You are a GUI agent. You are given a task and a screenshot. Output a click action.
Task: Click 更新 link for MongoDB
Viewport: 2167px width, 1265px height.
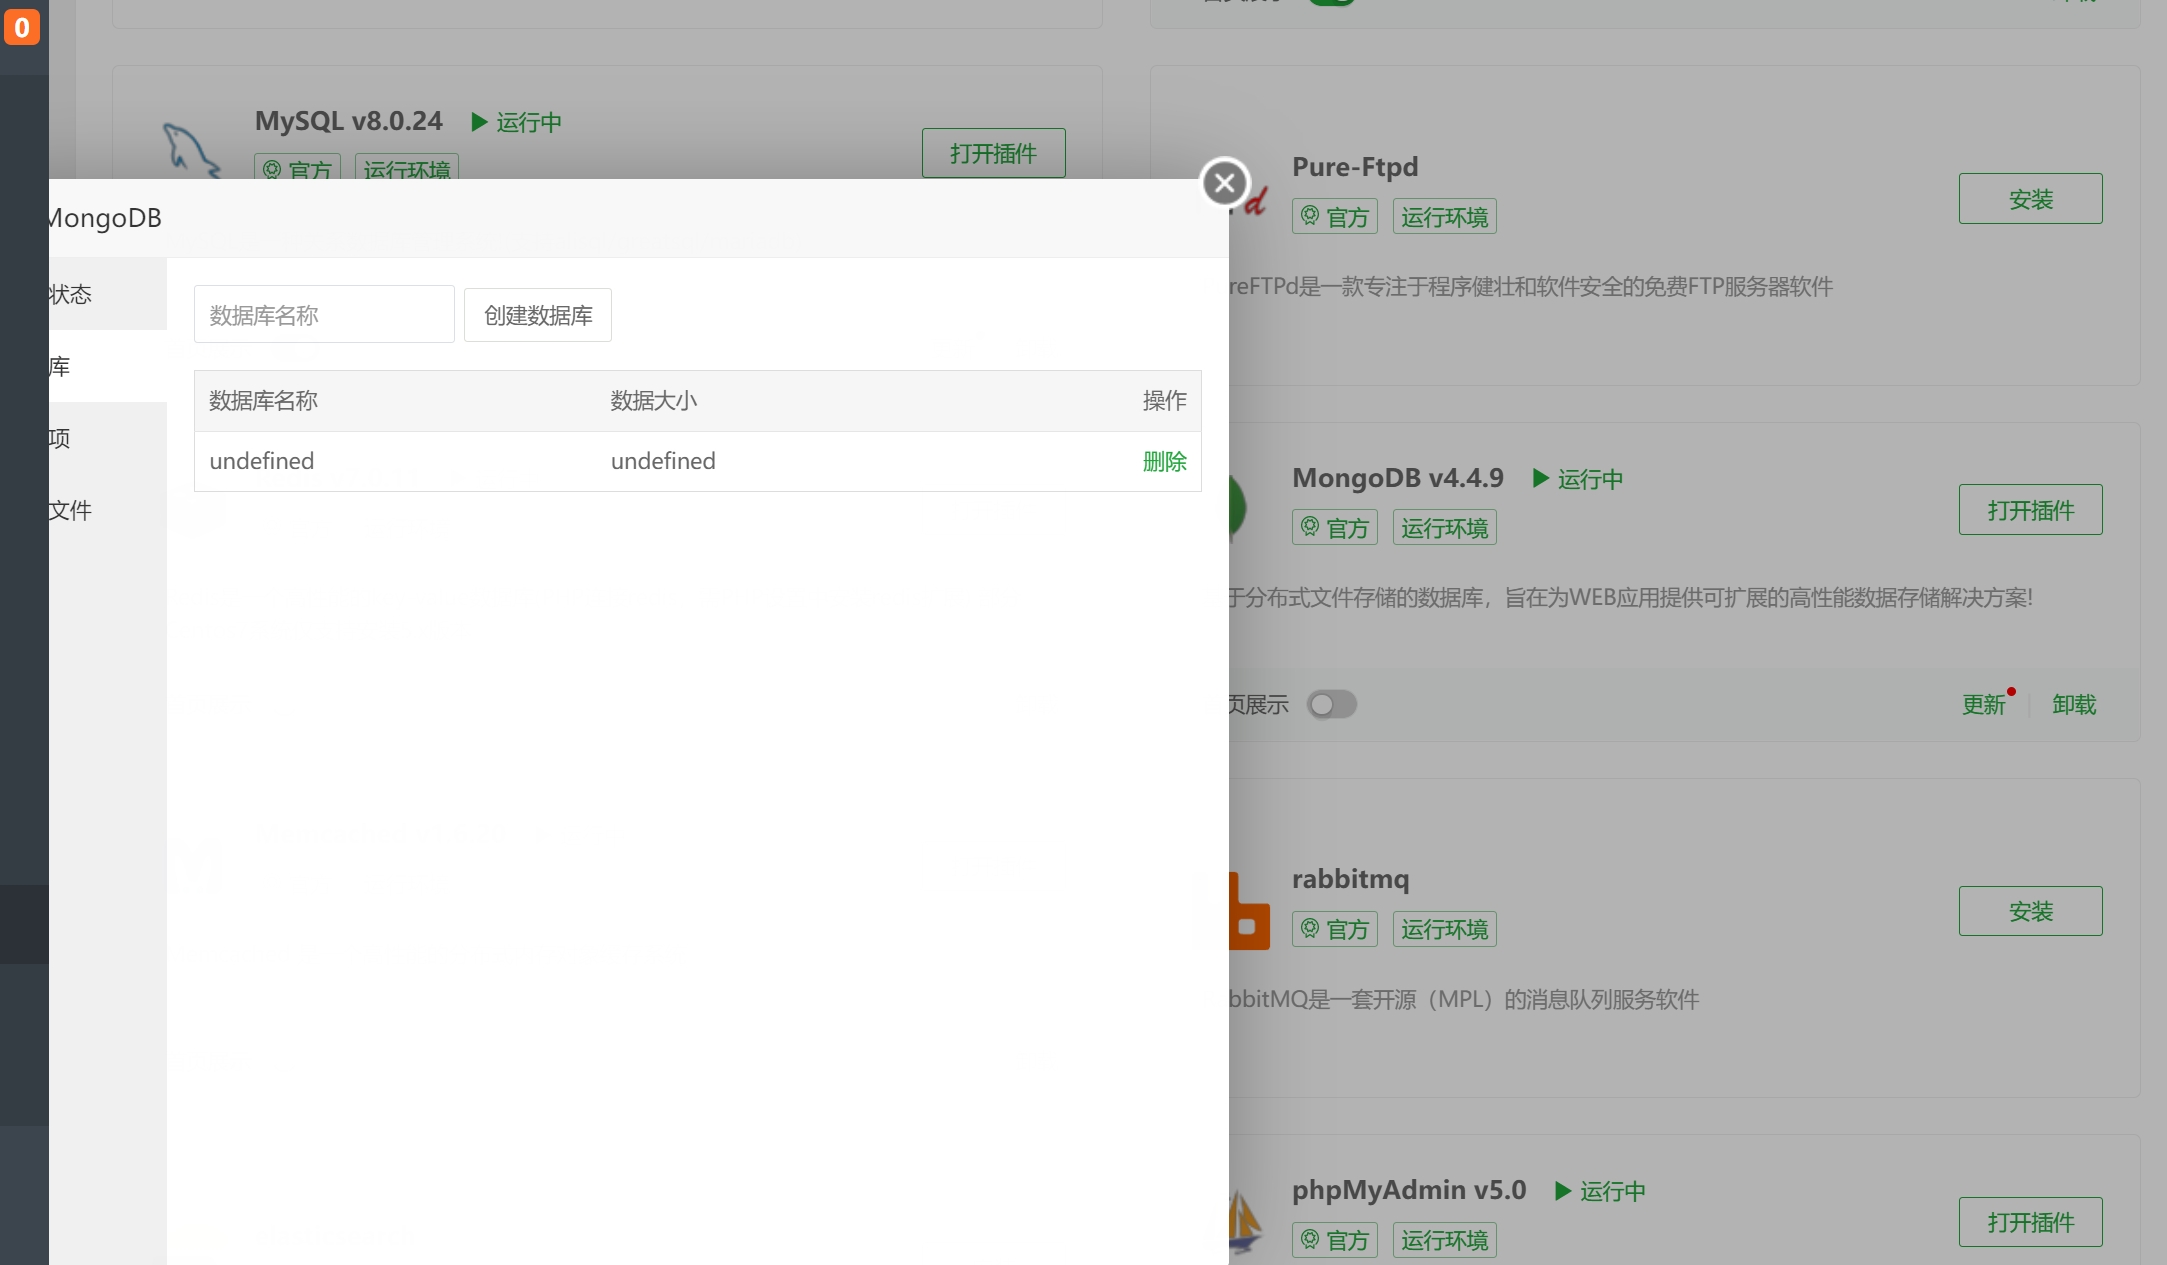click(x=1984, y=705)
